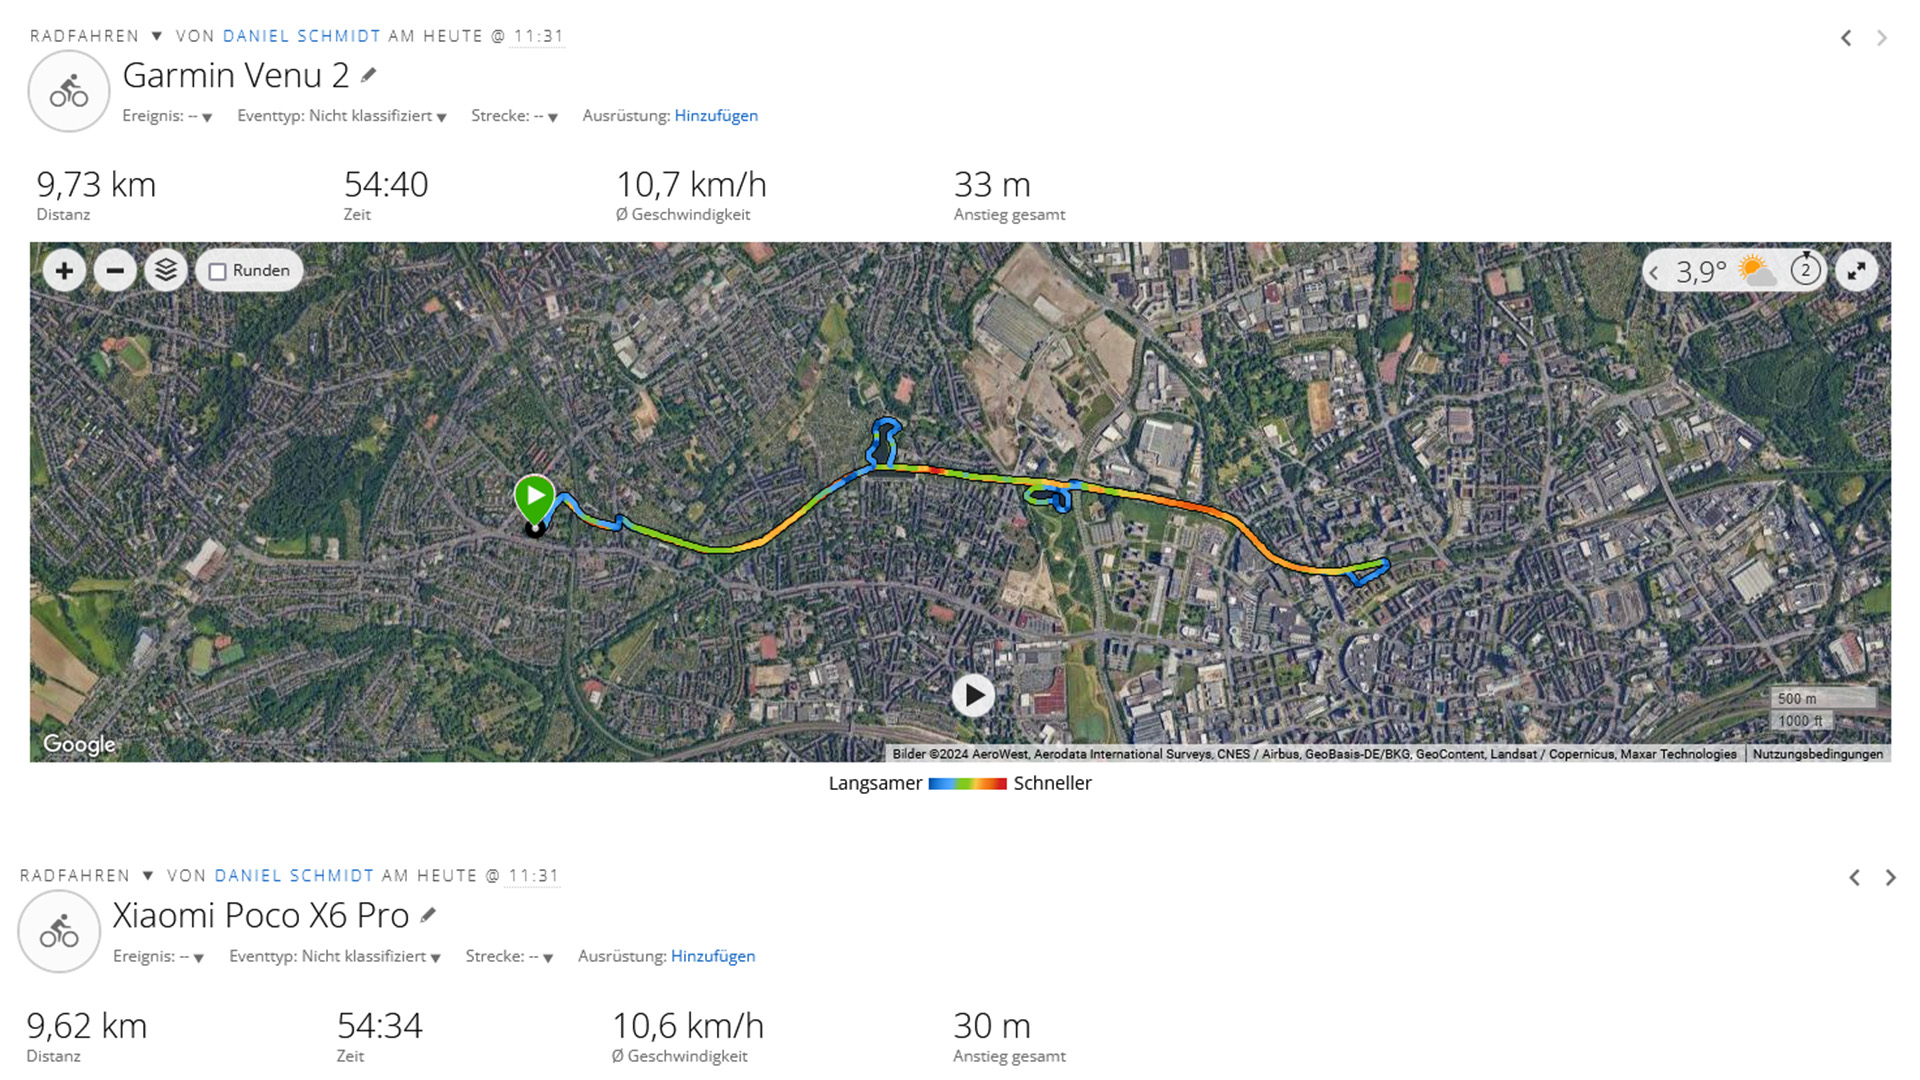
Task: Open the Radfahren activity type menu at top
Action: point(96,36)
